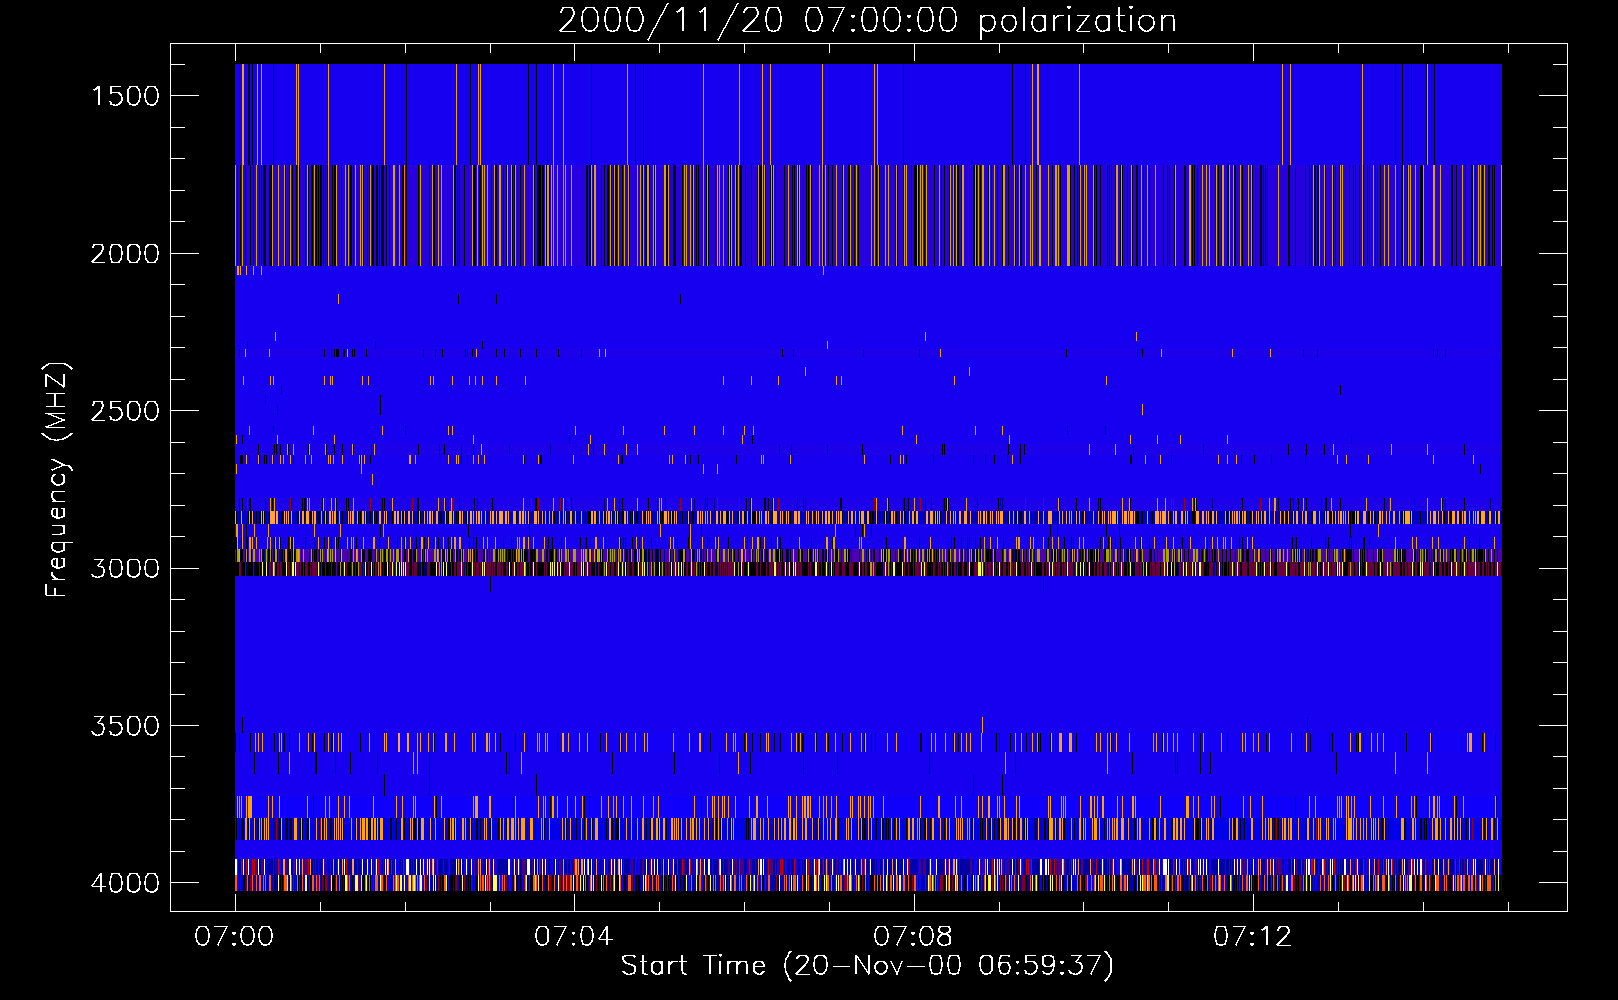Select the 3000 frequency axis label

[x=125, y=569]
